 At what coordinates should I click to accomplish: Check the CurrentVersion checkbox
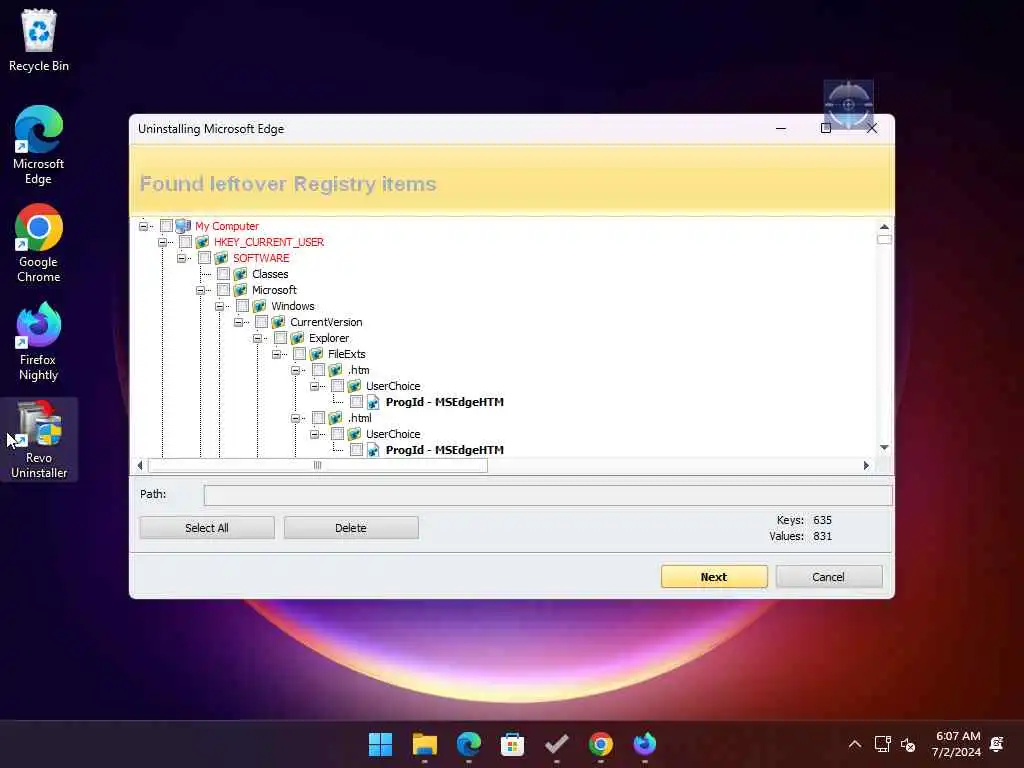coord(261,322)
